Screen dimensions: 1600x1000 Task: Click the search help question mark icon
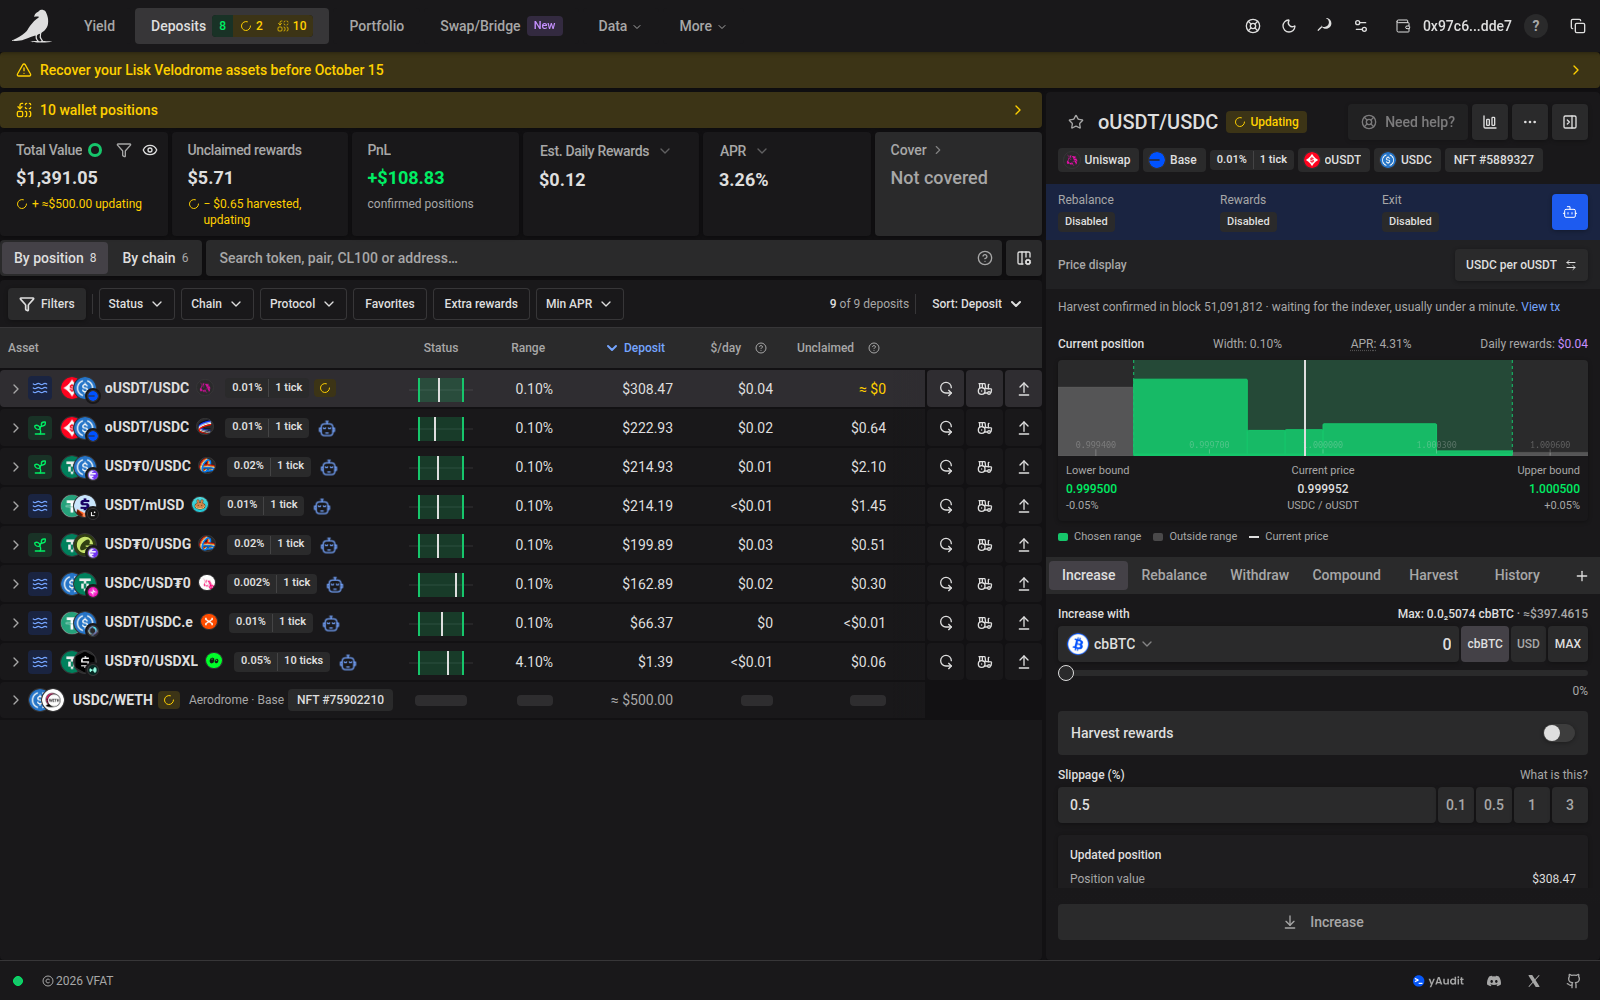985,258
